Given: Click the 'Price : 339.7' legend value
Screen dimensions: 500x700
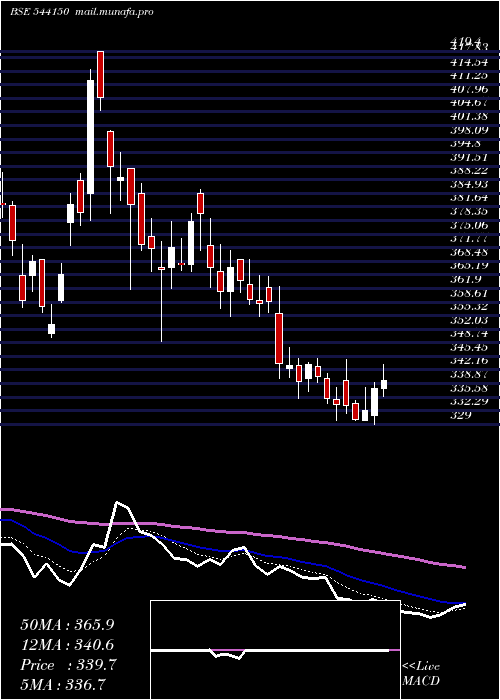Looking at the screenshot, I should pos(68,665).
